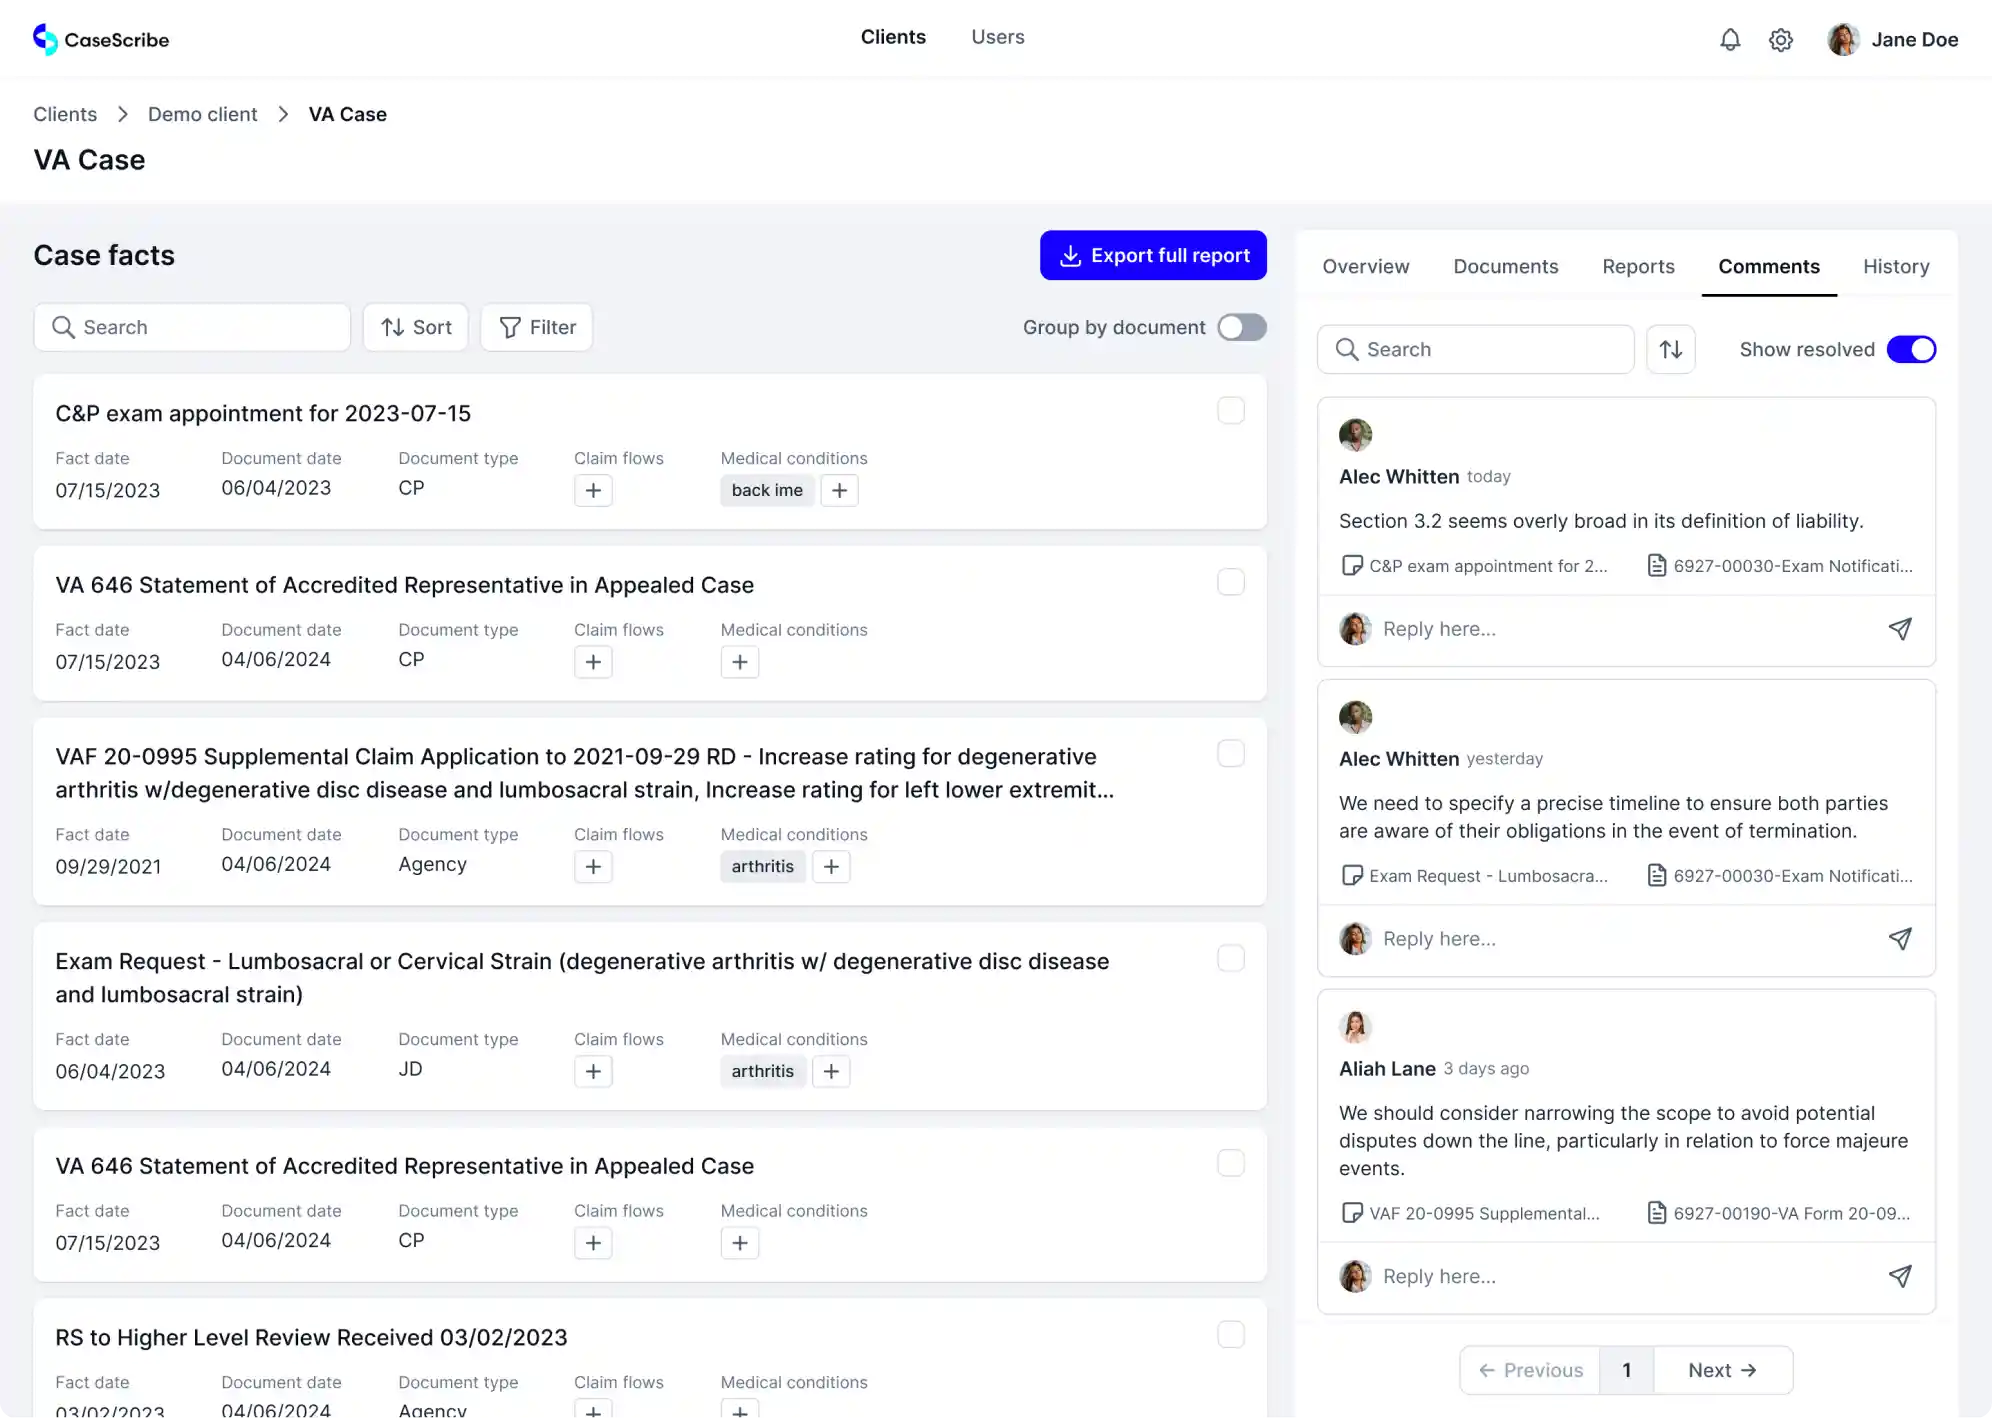Open settings using the gear icon

[x=1781, y=40]
